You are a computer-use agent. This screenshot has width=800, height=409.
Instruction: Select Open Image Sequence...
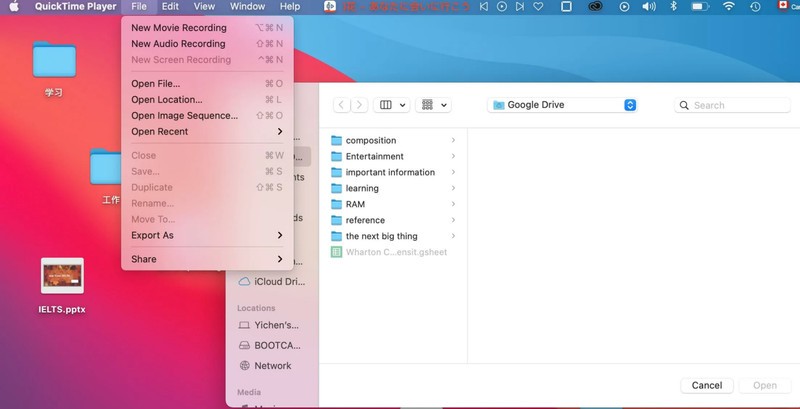207,116
